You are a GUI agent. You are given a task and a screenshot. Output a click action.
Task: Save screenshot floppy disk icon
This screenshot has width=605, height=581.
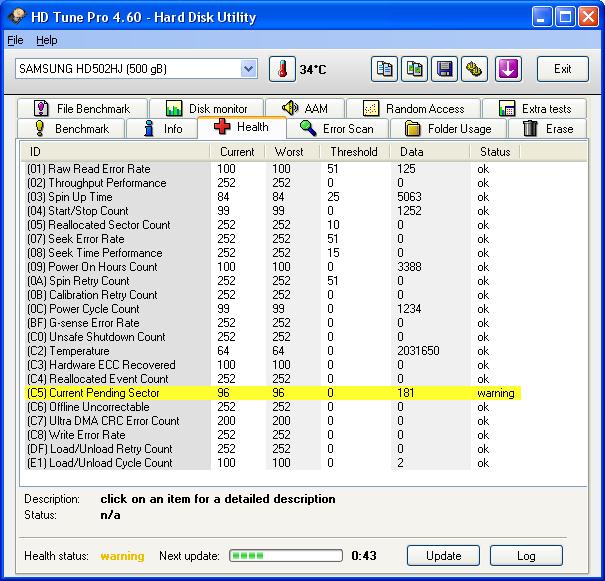pyautogui.click(x=444, y=69)
